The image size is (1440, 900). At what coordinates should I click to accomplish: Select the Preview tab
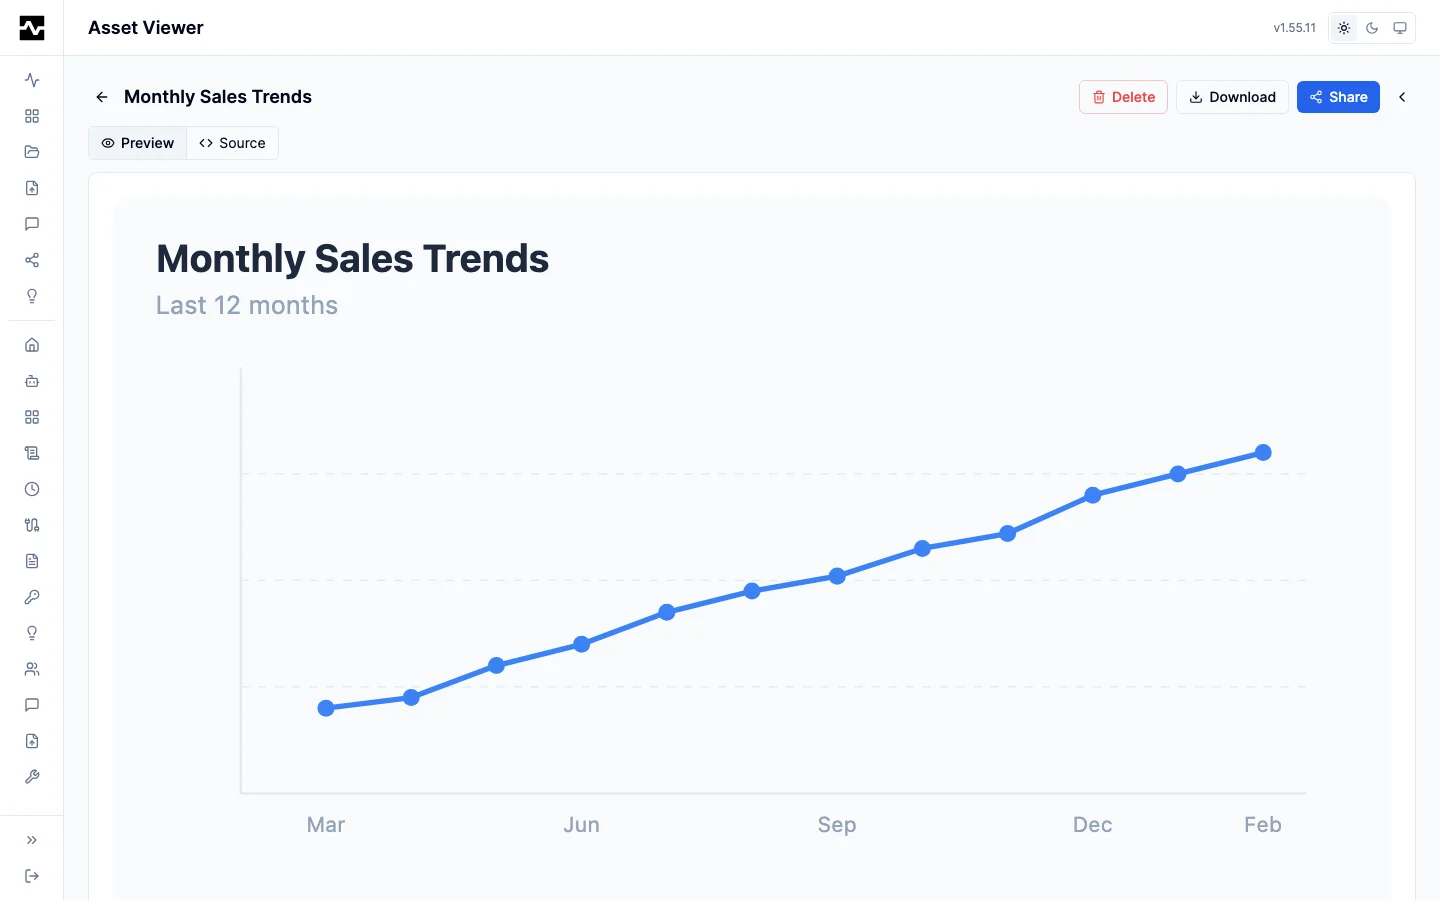[138, 143]
